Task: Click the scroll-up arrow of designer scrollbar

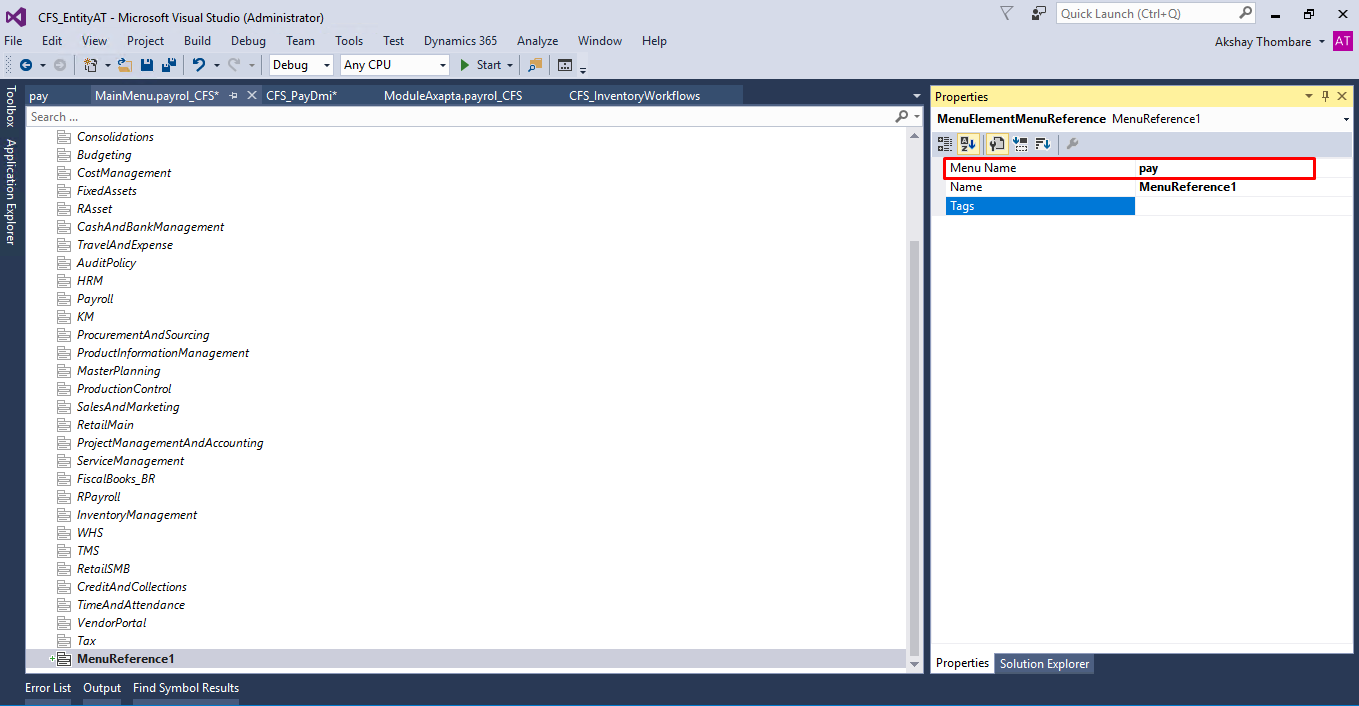Action: tap(914, 135)
